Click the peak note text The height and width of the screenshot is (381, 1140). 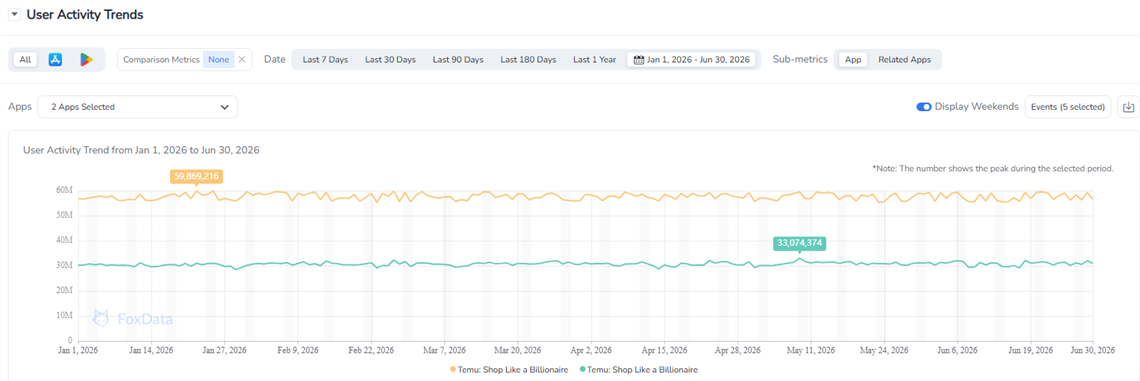992,168
